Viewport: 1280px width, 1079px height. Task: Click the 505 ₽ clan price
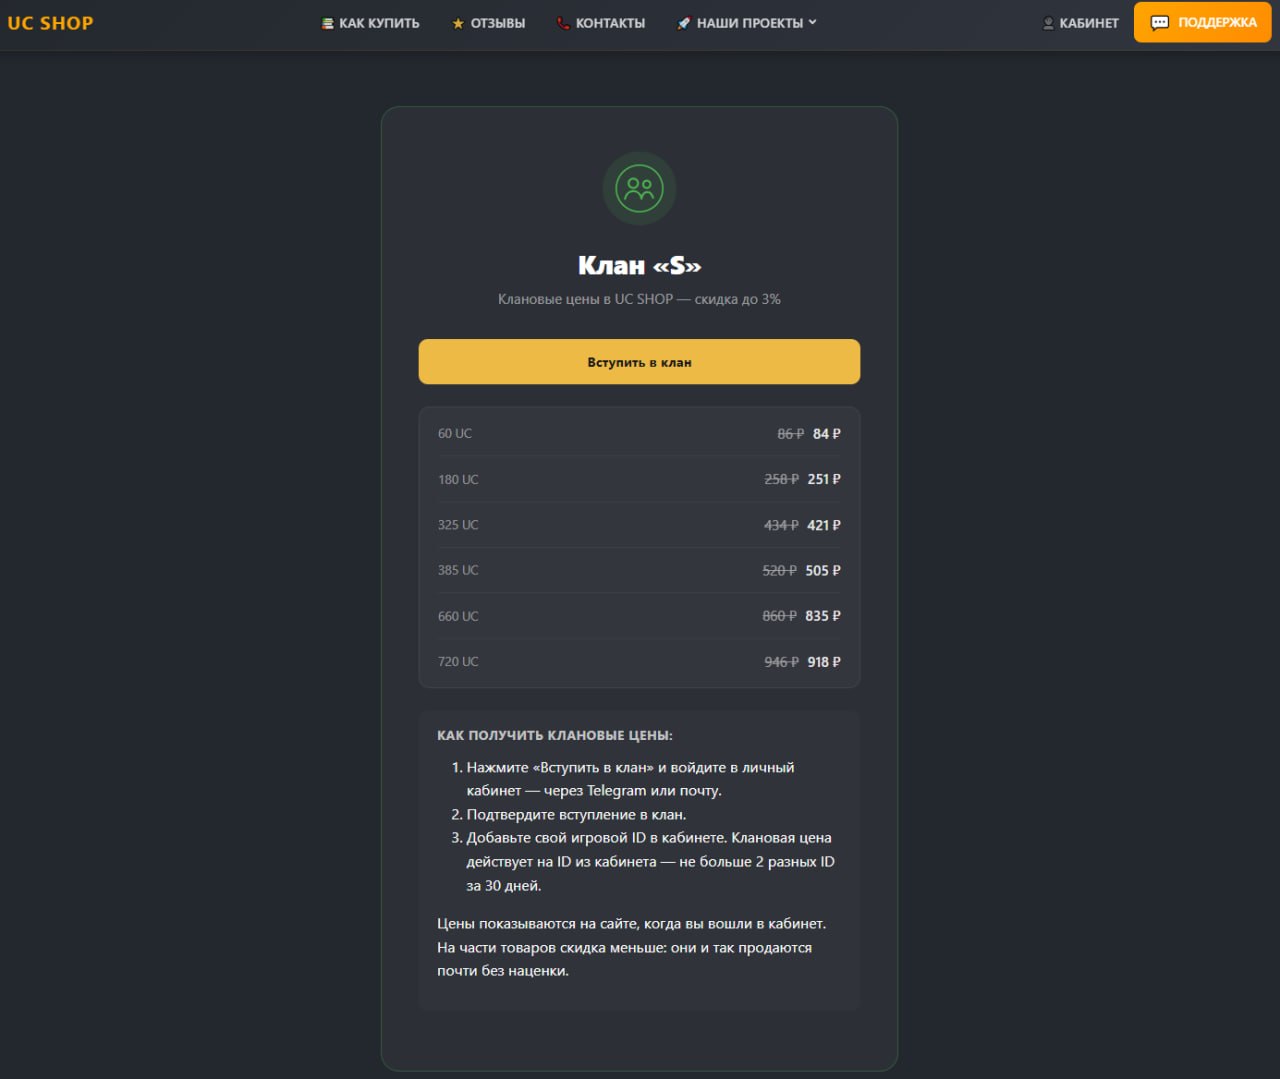click(x=823, y=570)
